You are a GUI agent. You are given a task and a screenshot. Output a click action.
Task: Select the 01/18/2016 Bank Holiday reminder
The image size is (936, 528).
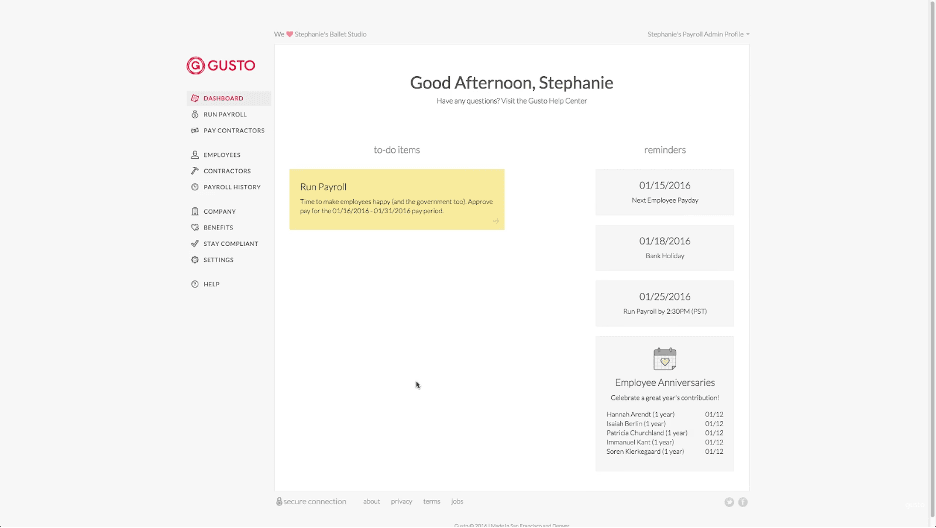(x=664, y=248)
